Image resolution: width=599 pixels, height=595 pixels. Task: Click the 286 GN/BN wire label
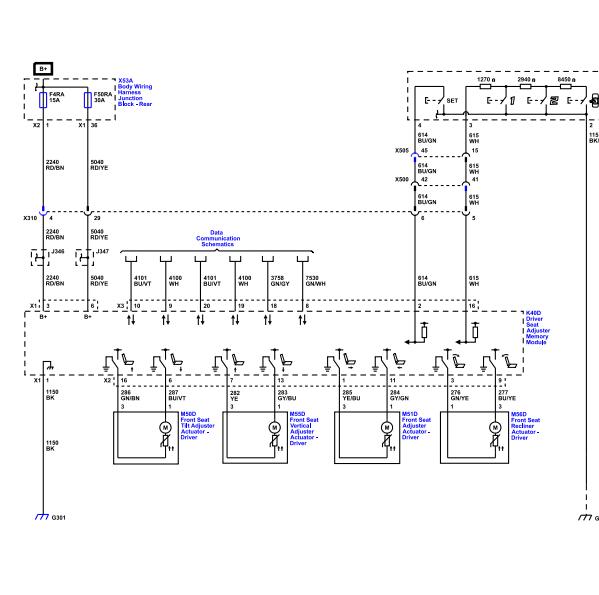pos(130,395)
